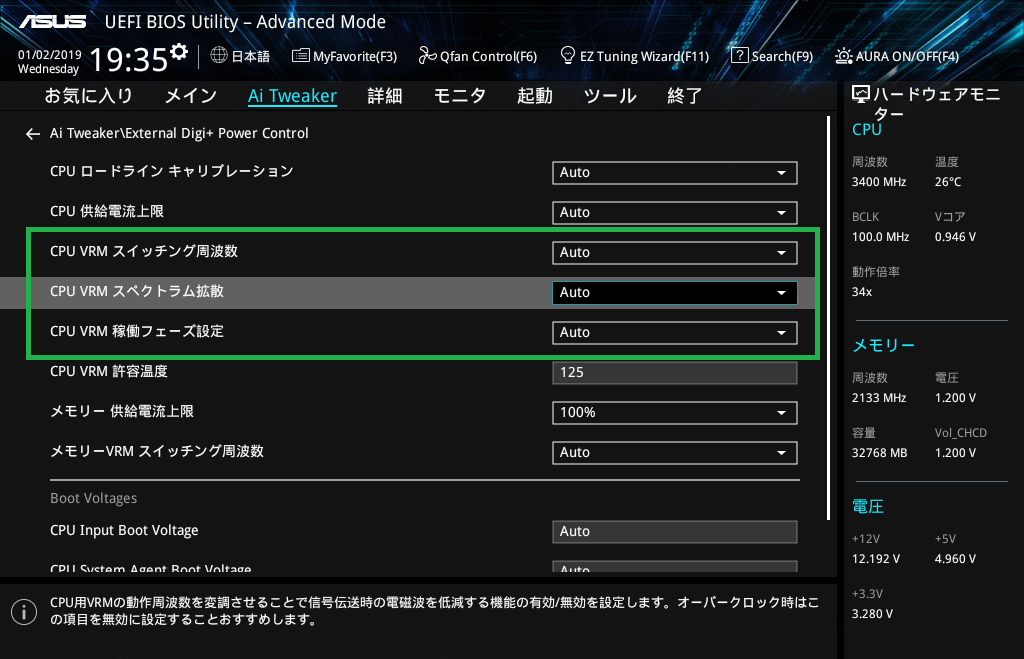
Task: Open Qfan Control(F6)
Action: [x=477, y=56]
